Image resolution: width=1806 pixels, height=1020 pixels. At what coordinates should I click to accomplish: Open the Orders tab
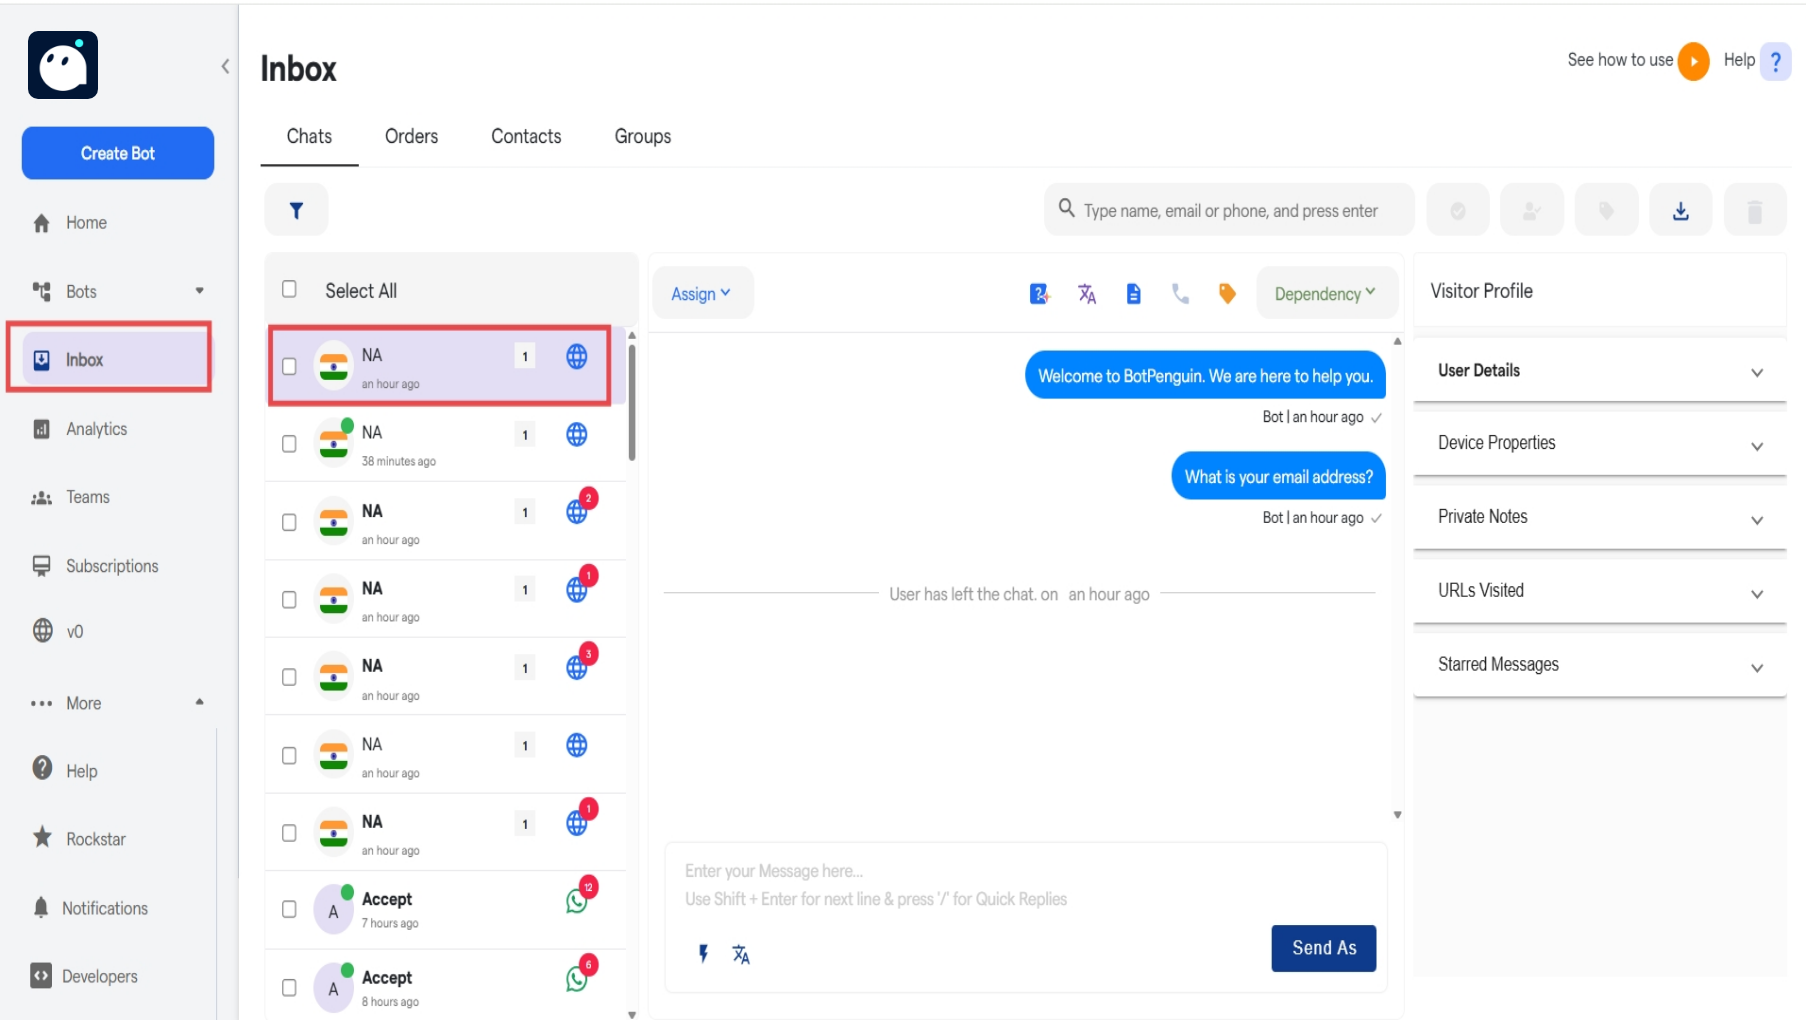[x=411, y=136]
